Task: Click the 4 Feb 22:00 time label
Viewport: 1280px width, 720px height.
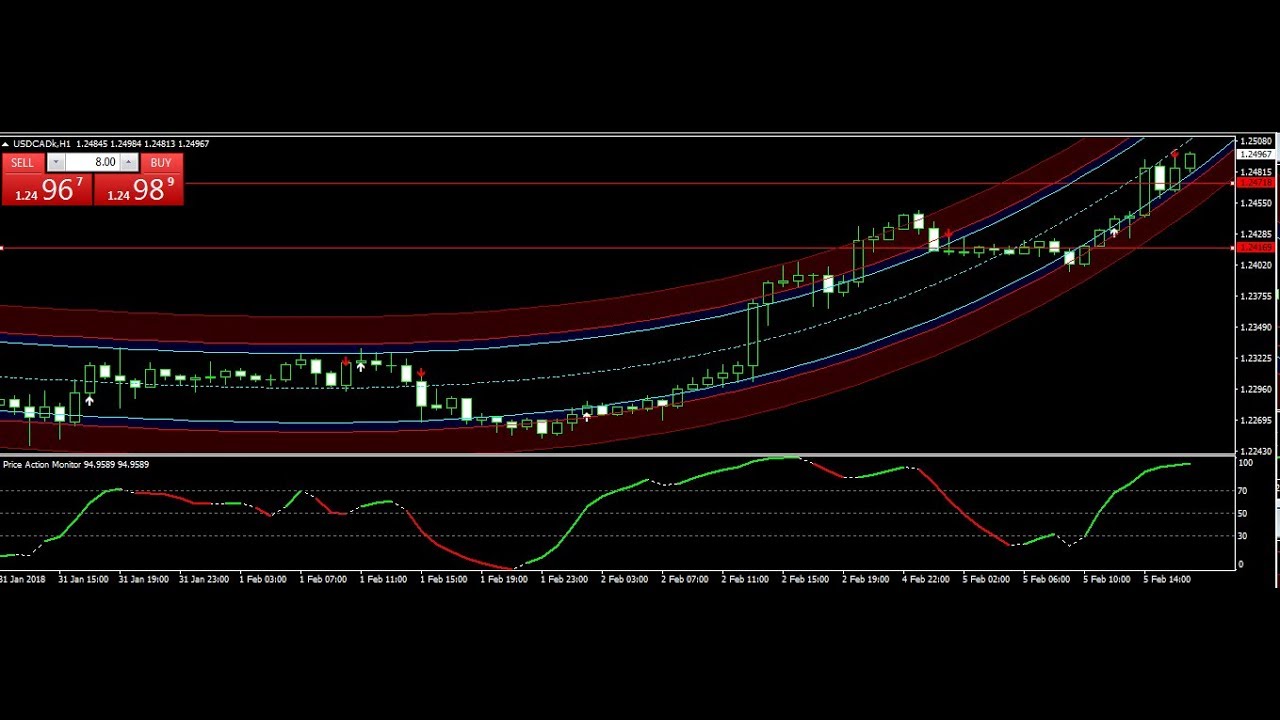Action: pos(926,579)
